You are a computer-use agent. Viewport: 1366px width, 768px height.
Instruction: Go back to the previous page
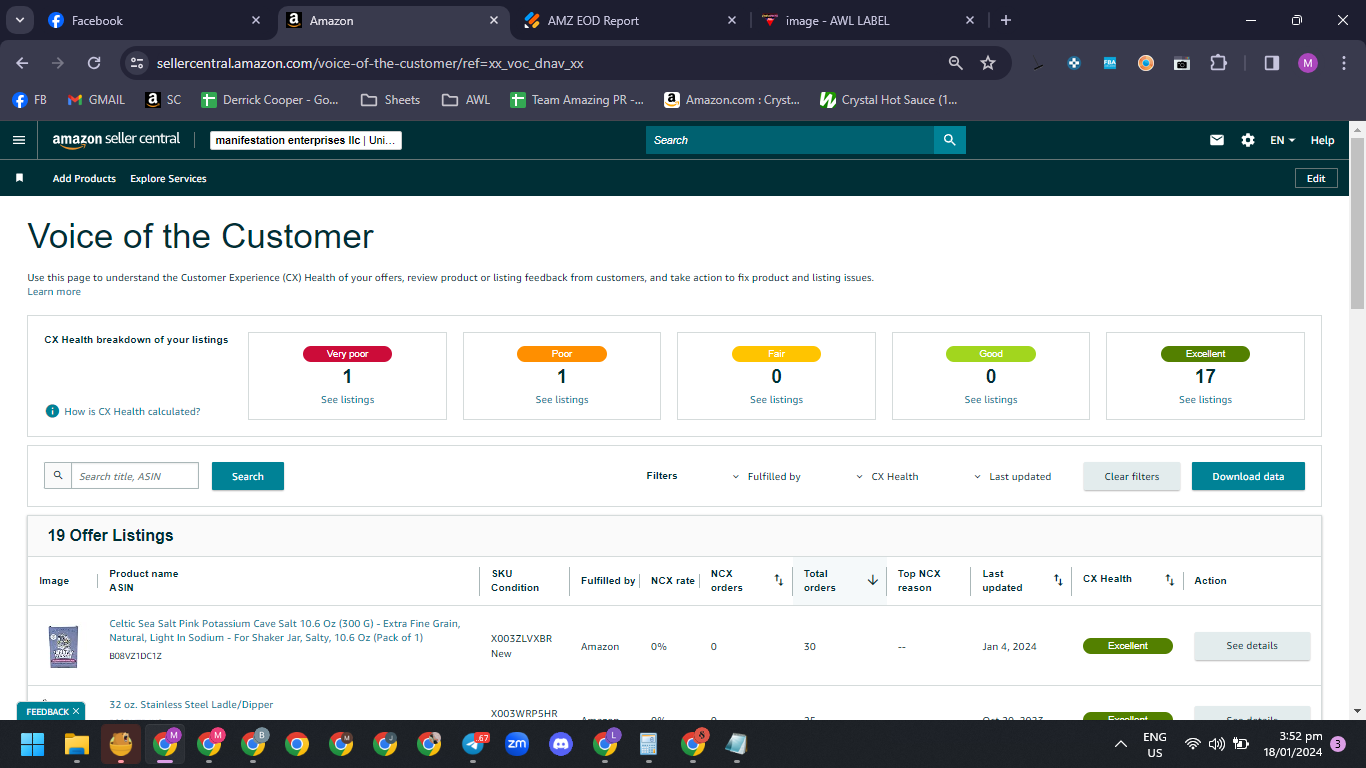click(22, 63)
